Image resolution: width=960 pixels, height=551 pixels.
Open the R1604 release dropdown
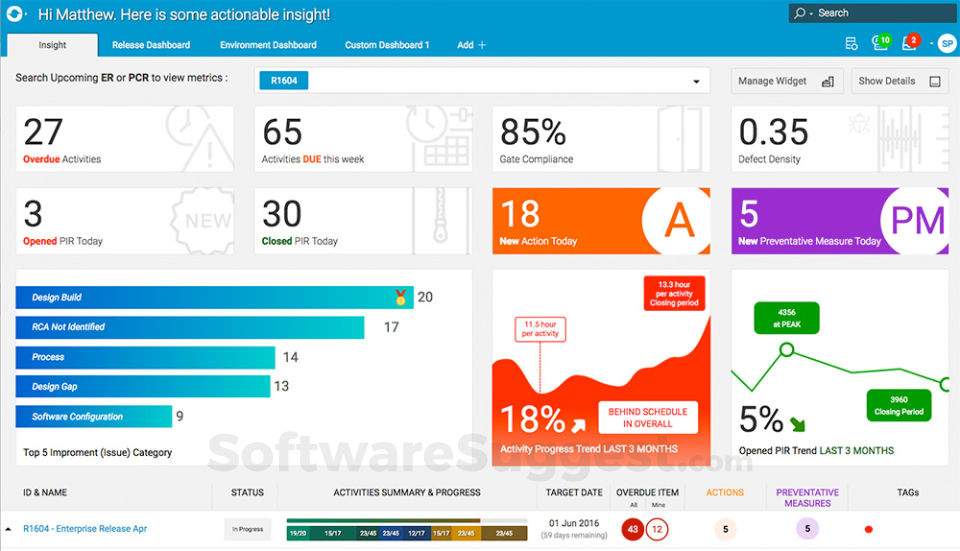(x=696, y=82)
